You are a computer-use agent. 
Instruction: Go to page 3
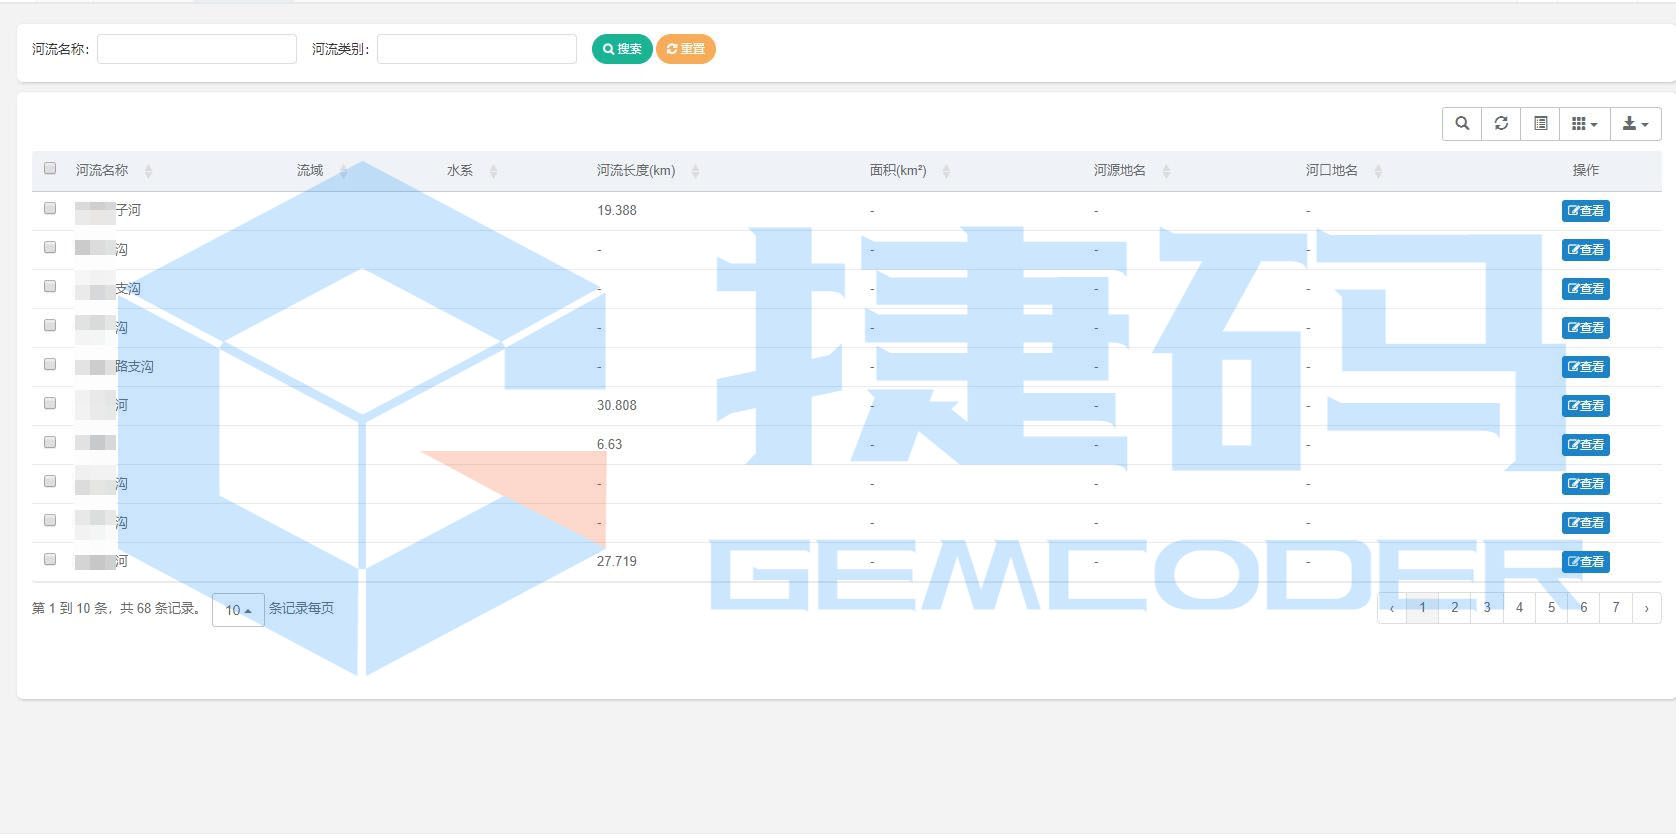click(1487, 608)
